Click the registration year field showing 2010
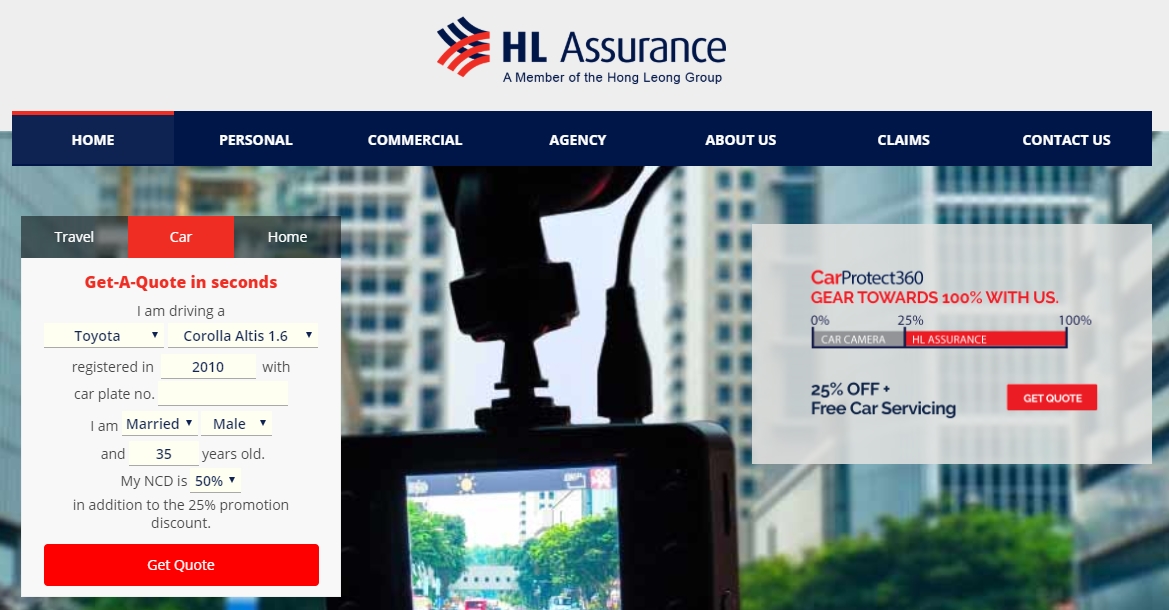This screenshot has height=610, width=1169. click(208, 367)
